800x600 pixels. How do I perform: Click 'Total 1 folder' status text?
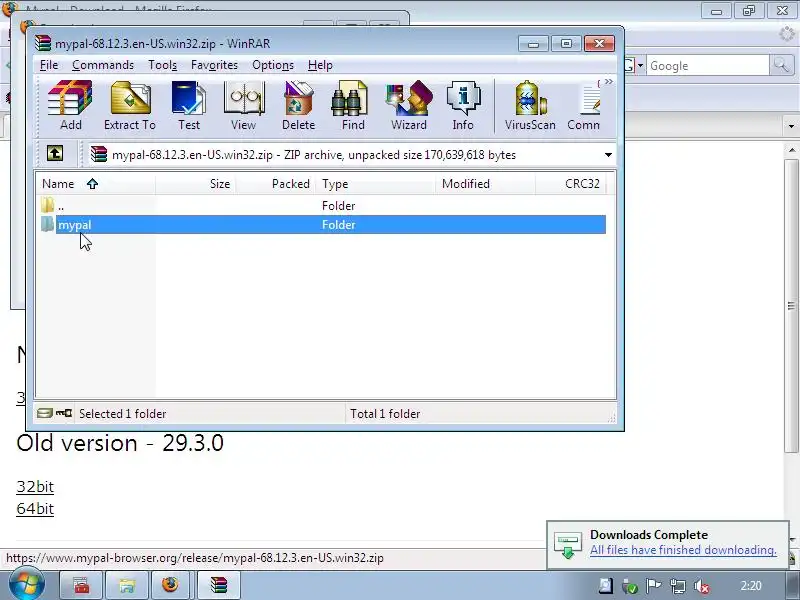coord(385,414)
